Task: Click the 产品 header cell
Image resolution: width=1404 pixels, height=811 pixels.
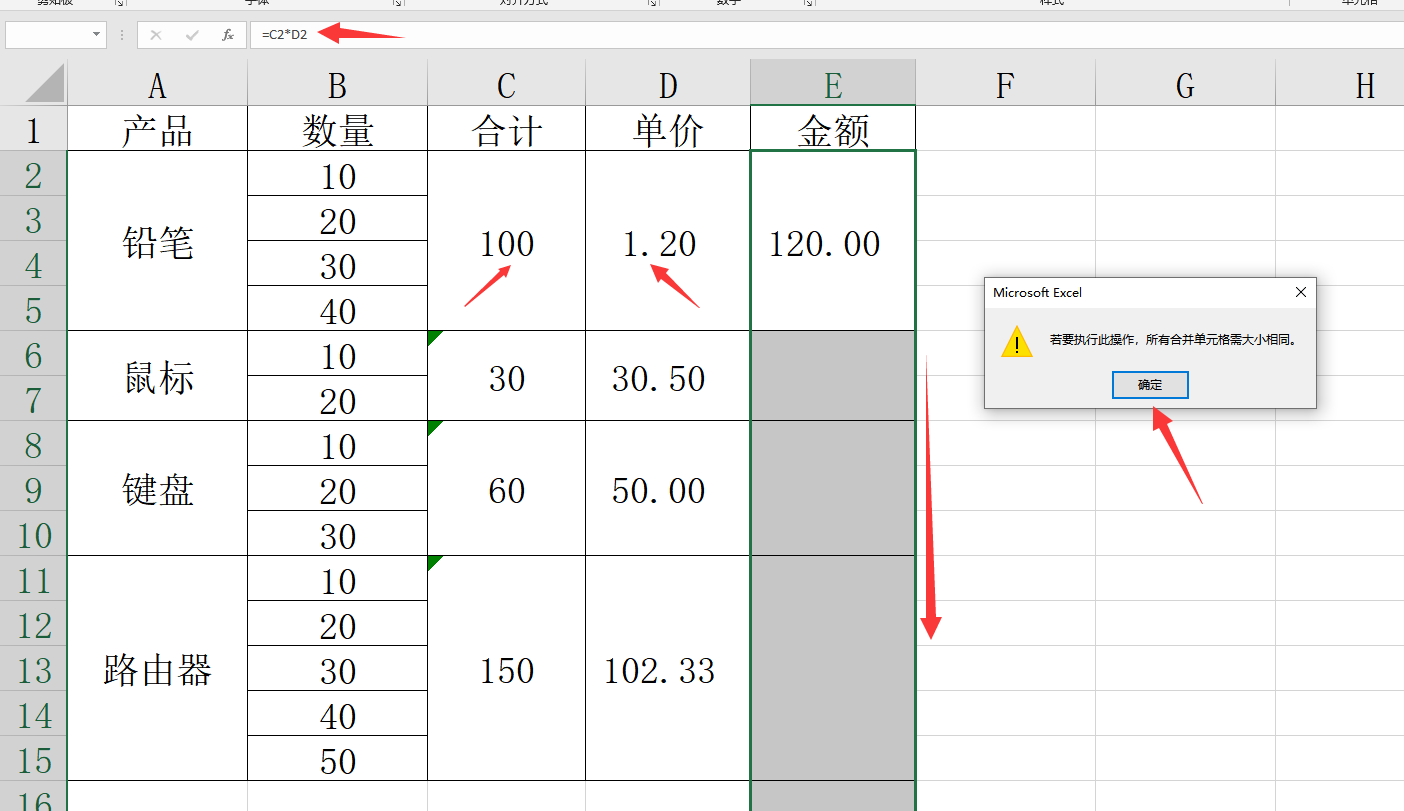Action: tap(157, 128)
